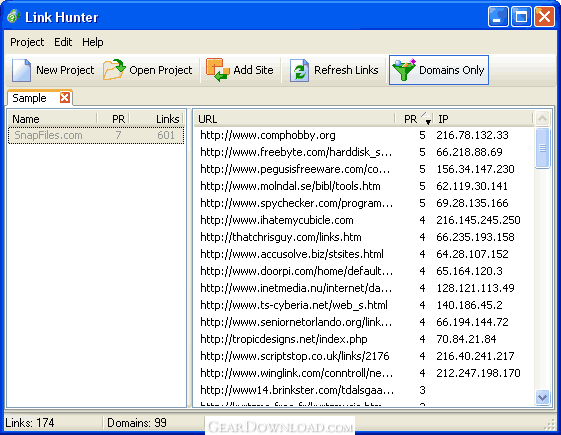This screenshot has height=435, width=561.
Task: Click the Add Site icon
Action: pos(217,70)
